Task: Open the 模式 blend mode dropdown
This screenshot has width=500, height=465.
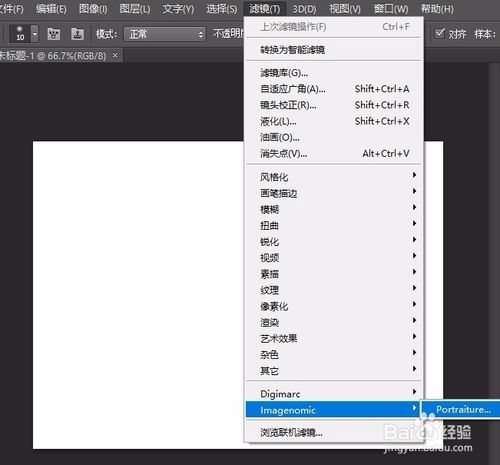Action: coord(165,34)
